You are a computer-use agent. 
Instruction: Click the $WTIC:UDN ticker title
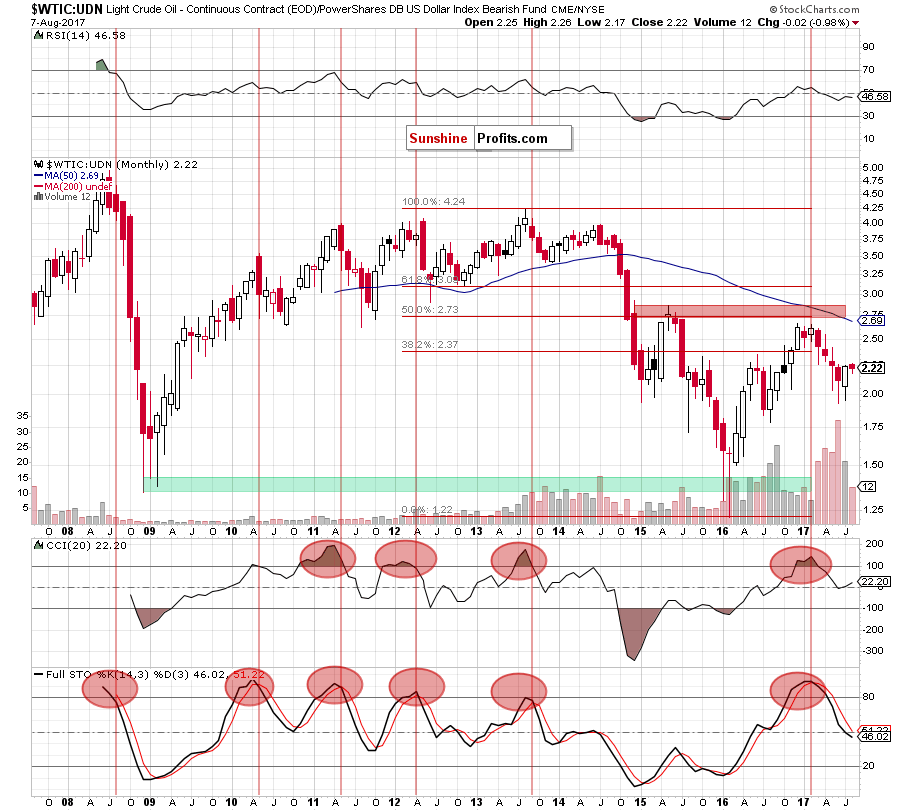67,9
